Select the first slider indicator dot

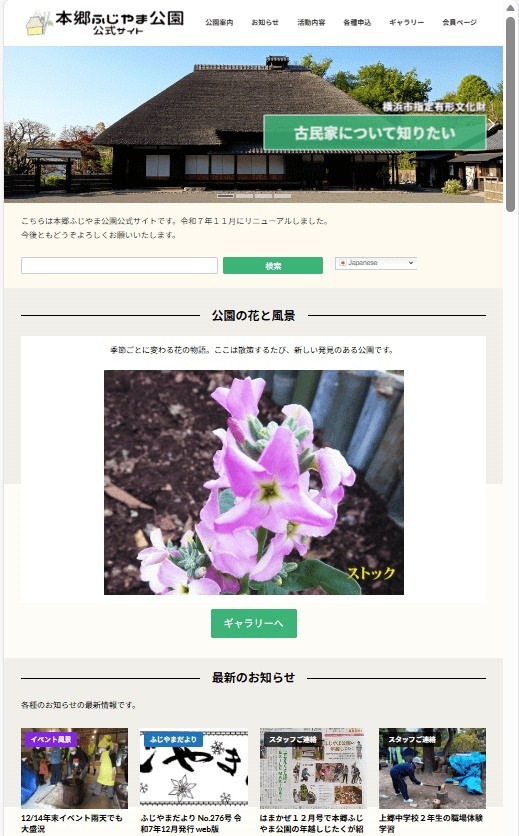point(225,196)
